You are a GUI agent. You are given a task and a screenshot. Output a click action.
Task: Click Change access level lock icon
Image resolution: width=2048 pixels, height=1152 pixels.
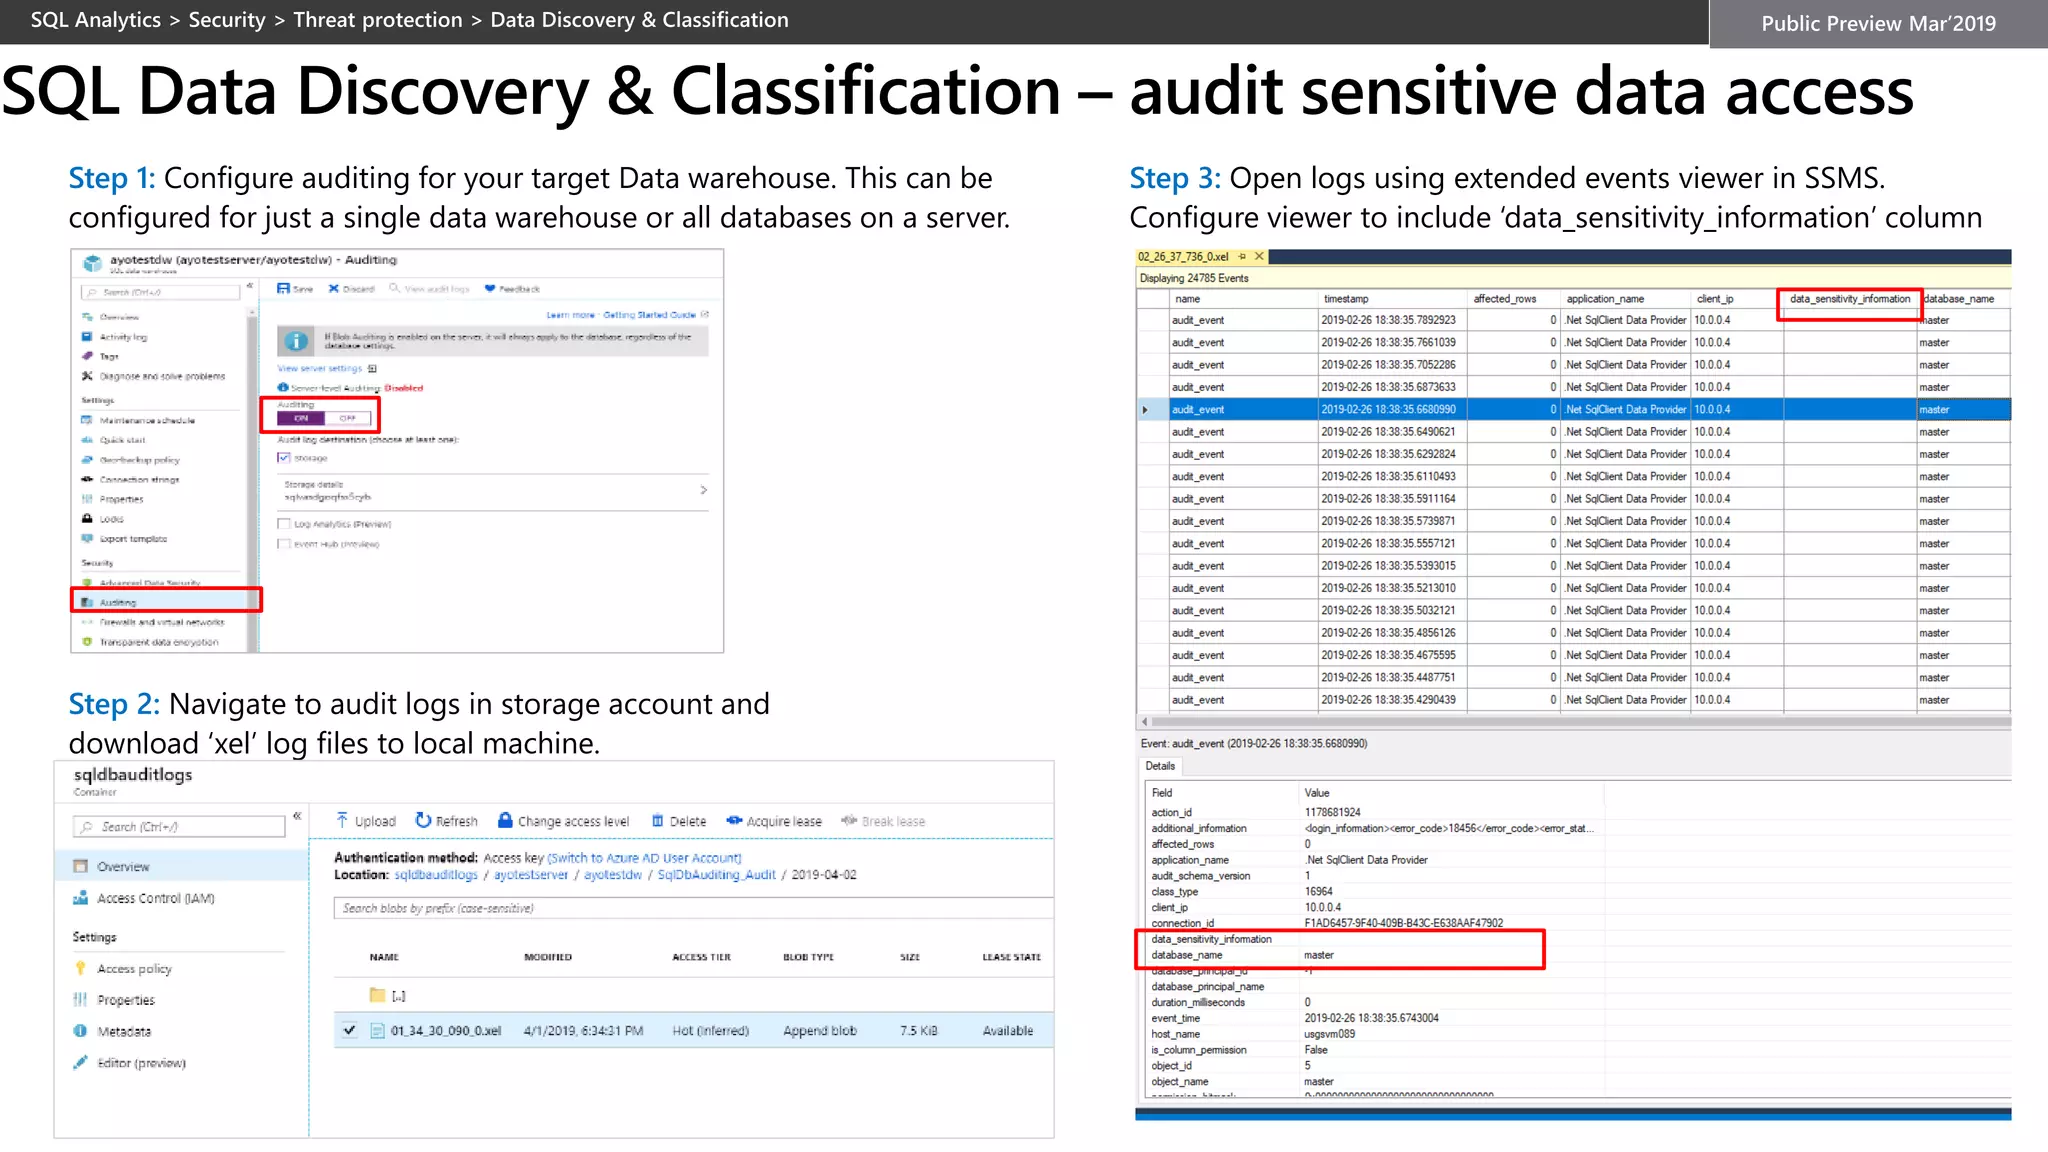click(506, 820)
